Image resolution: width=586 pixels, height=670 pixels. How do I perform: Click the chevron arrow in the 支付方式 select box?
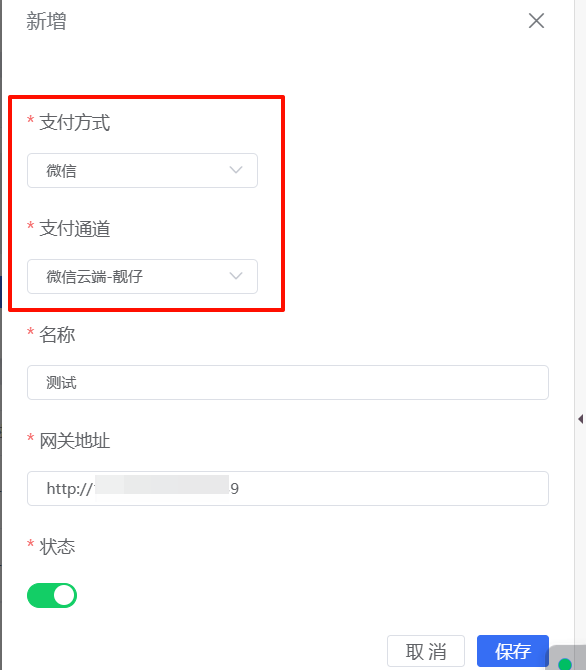pos(236,170)
